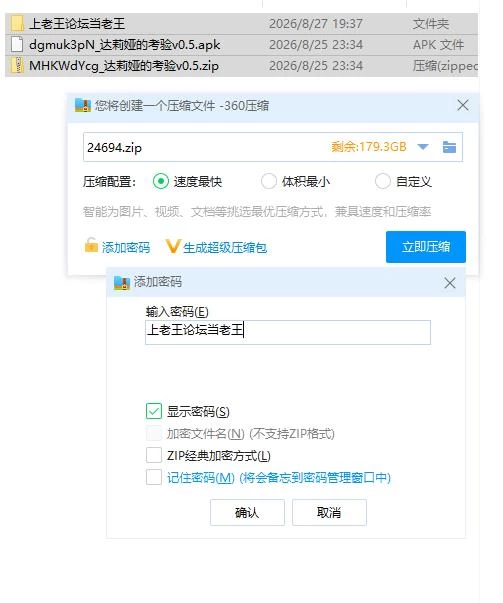Click the 确认 button

(247, 512)
